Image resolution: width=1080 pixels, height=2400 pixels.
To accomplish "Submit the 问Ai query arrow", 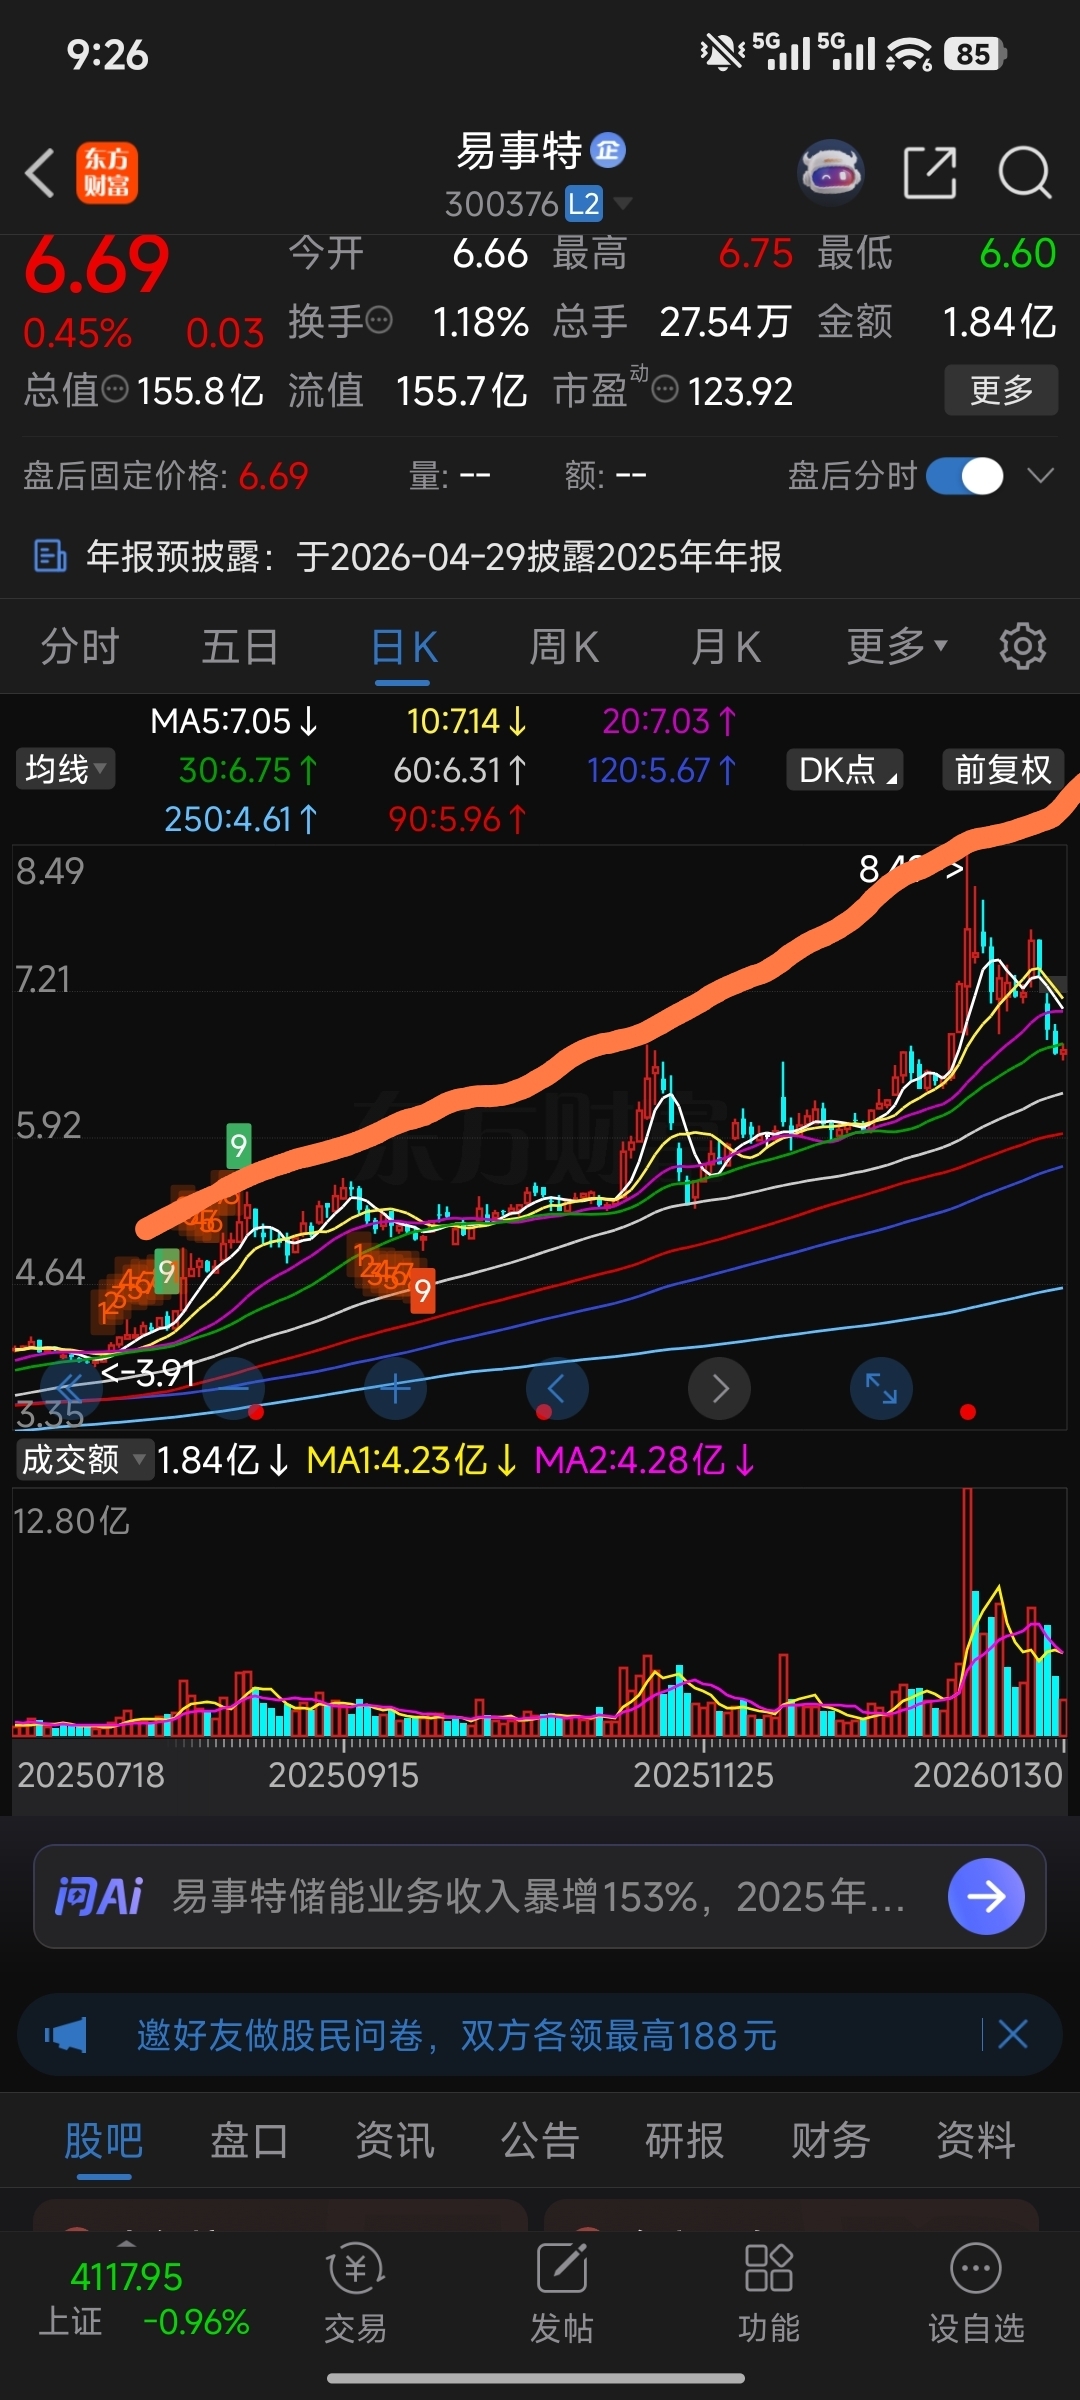I will click(986, 1896).
